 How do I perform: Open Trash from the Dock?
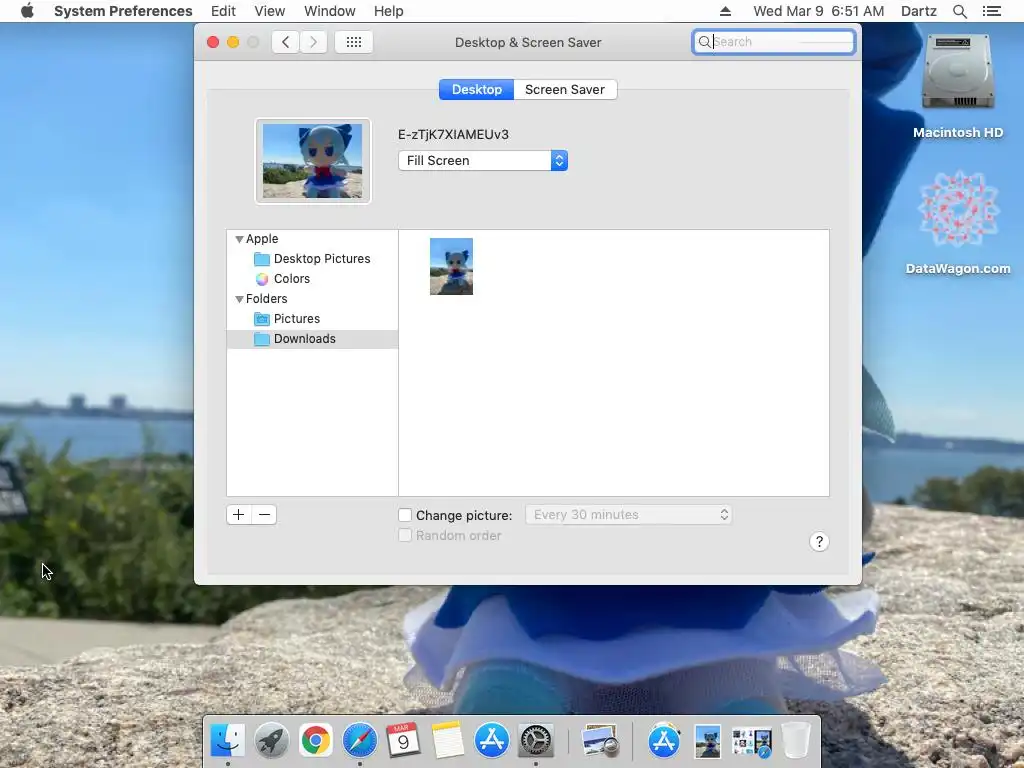[x=796, y=741]
